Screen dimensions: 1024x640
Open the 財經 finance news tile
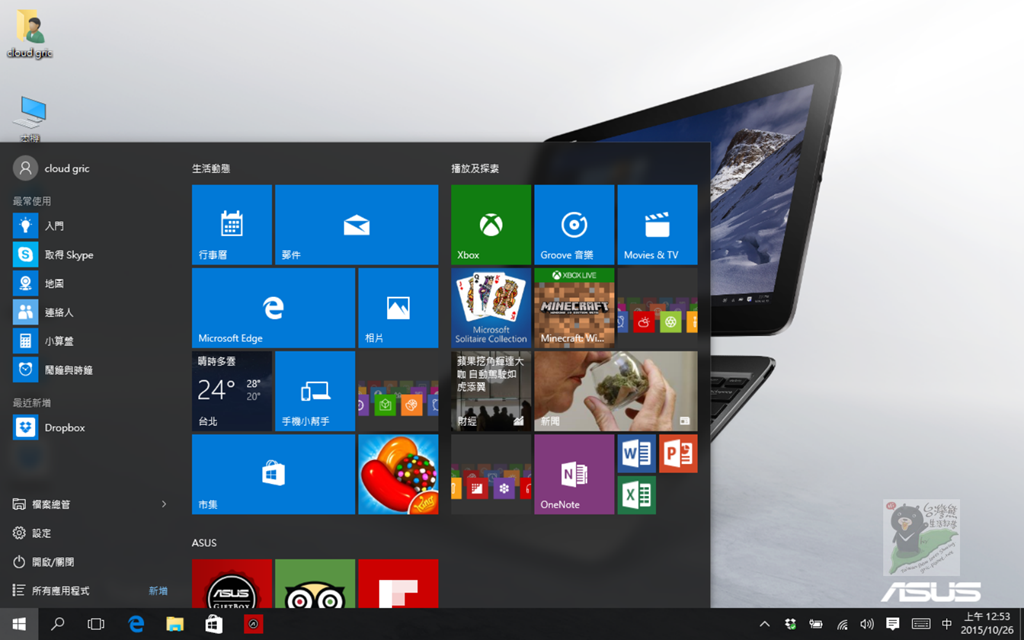pyautogui.click(x=491, y=391)
